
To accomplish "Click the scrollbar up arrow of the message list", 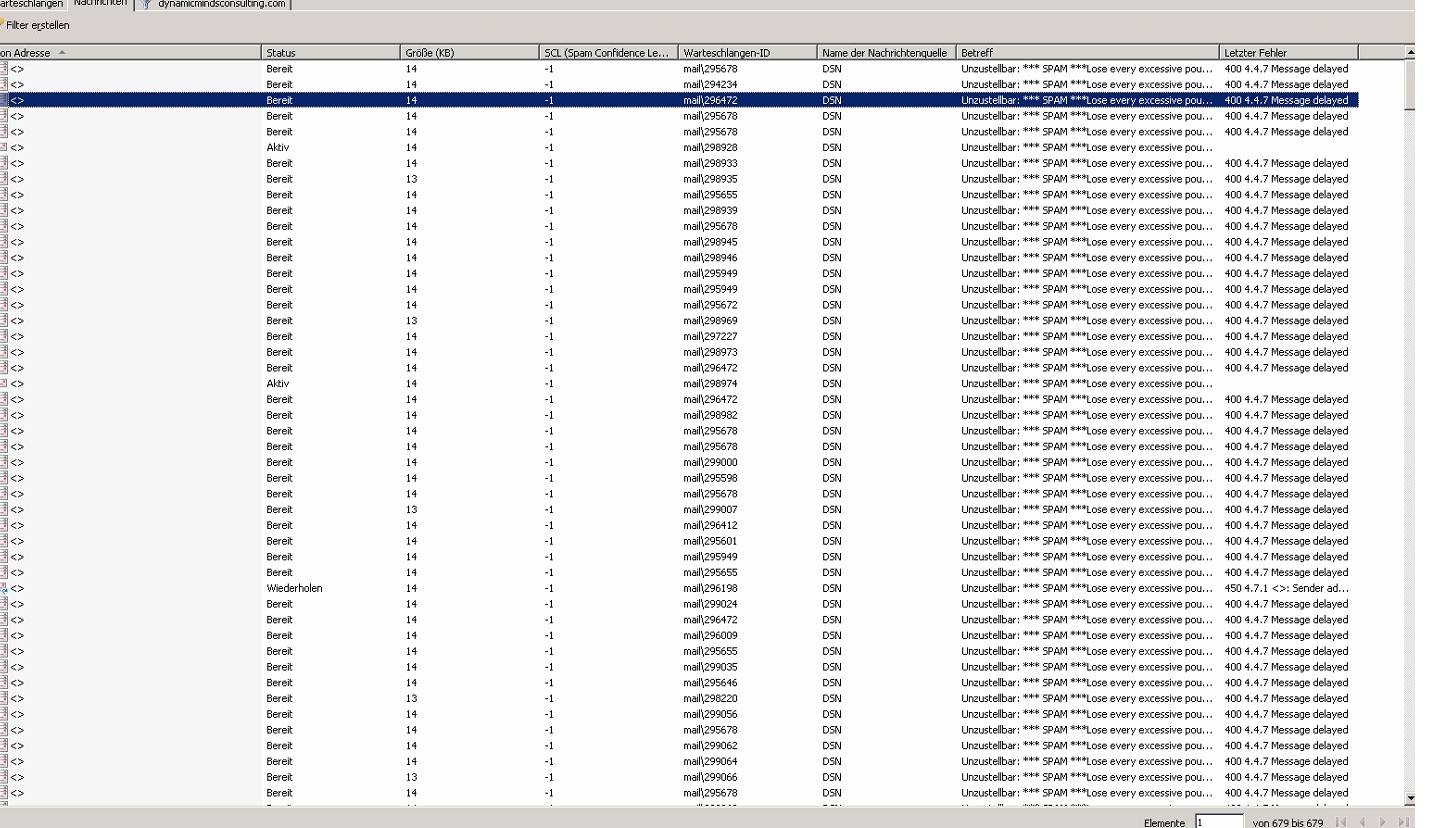I will 1410,52.
